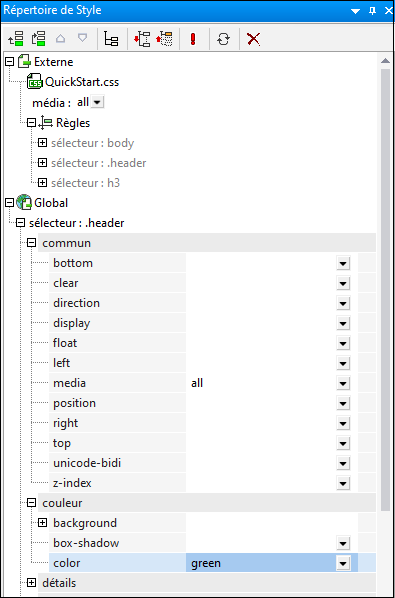
Task: Click the position property value field
Action: pyautogui.click(x=260, y=403)
